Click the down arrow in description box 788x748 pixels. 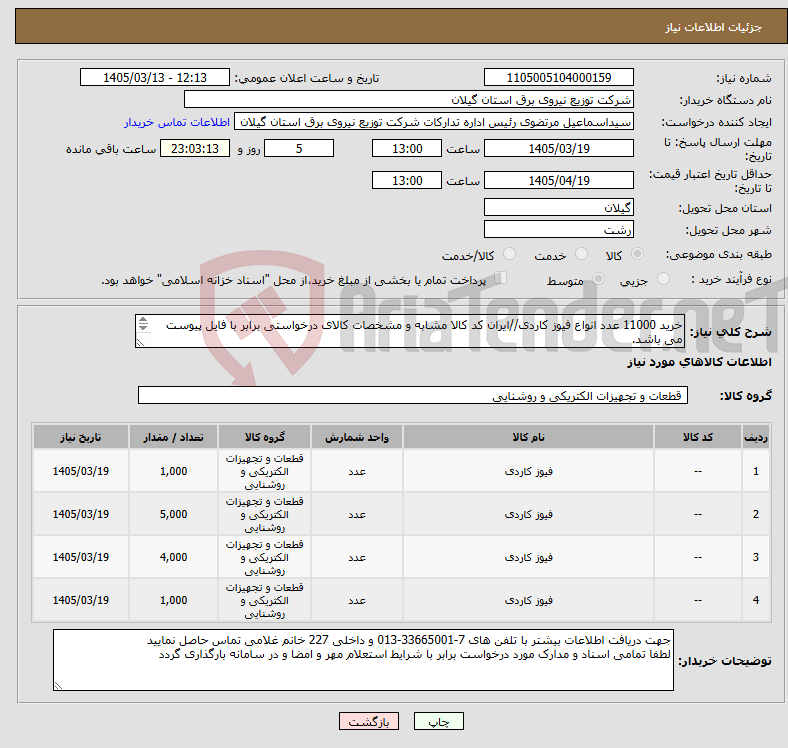click(143, 328)
